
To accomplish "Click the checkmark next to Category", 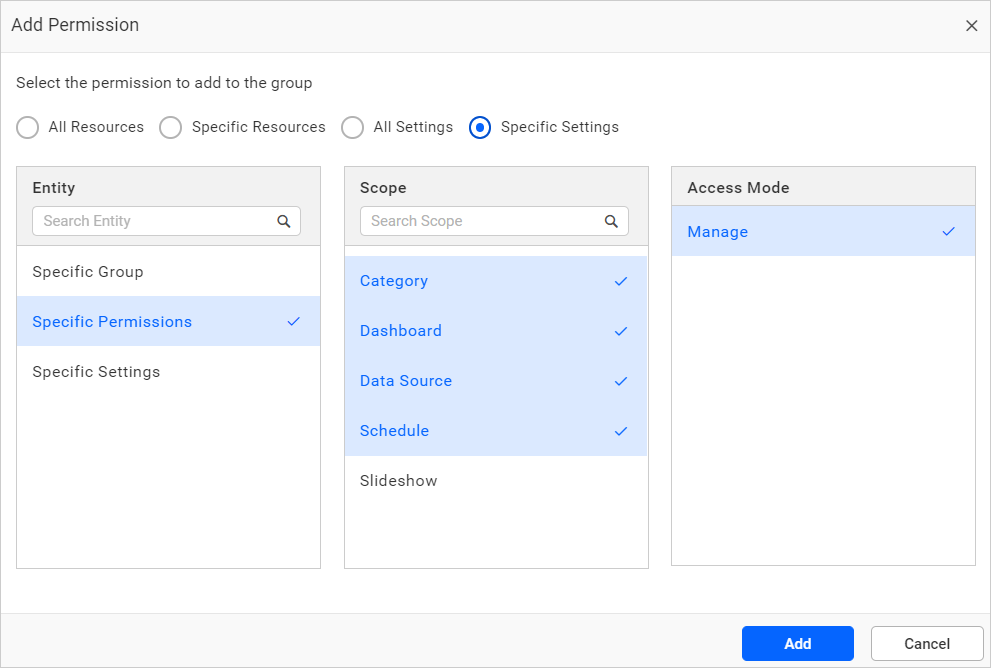I will click(621, 281).
